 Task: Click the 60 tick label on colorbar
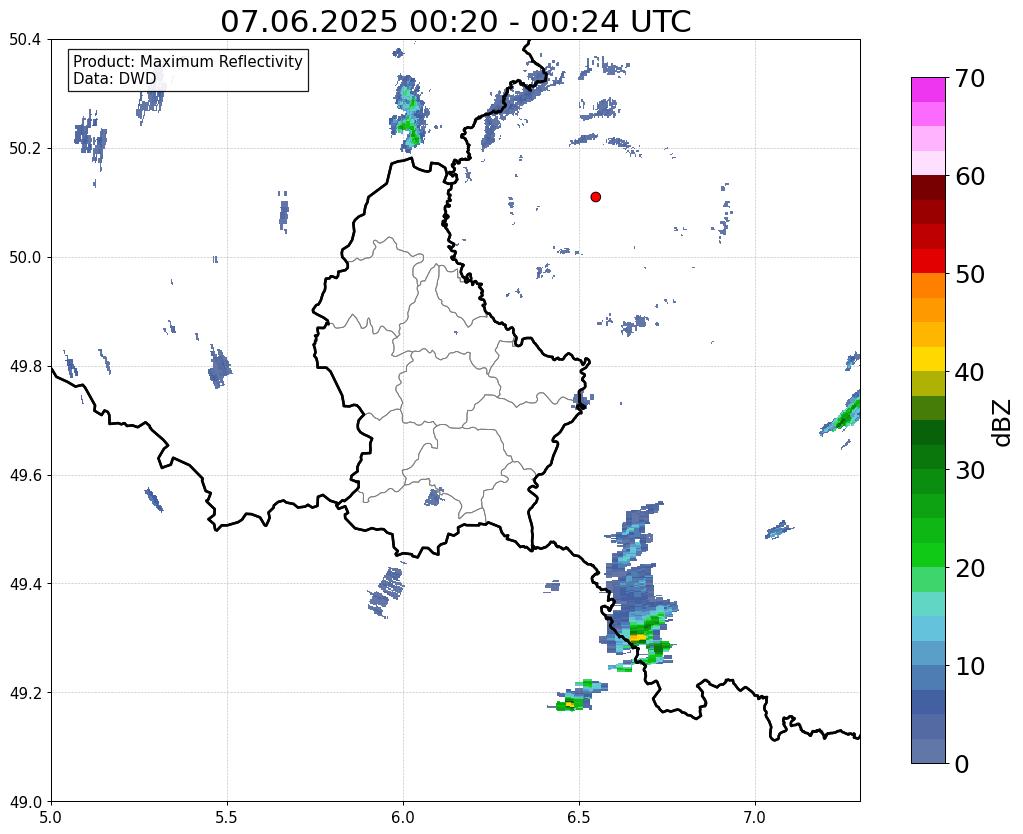point(970,176)
